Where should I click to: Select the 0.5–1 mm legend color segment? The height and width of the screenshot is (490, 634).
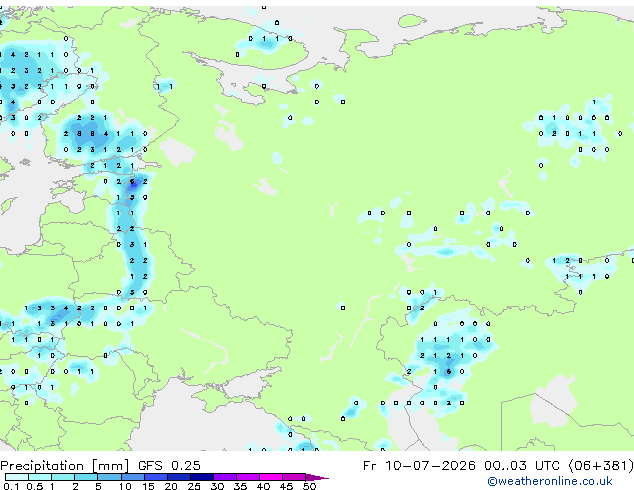point(40,477)
